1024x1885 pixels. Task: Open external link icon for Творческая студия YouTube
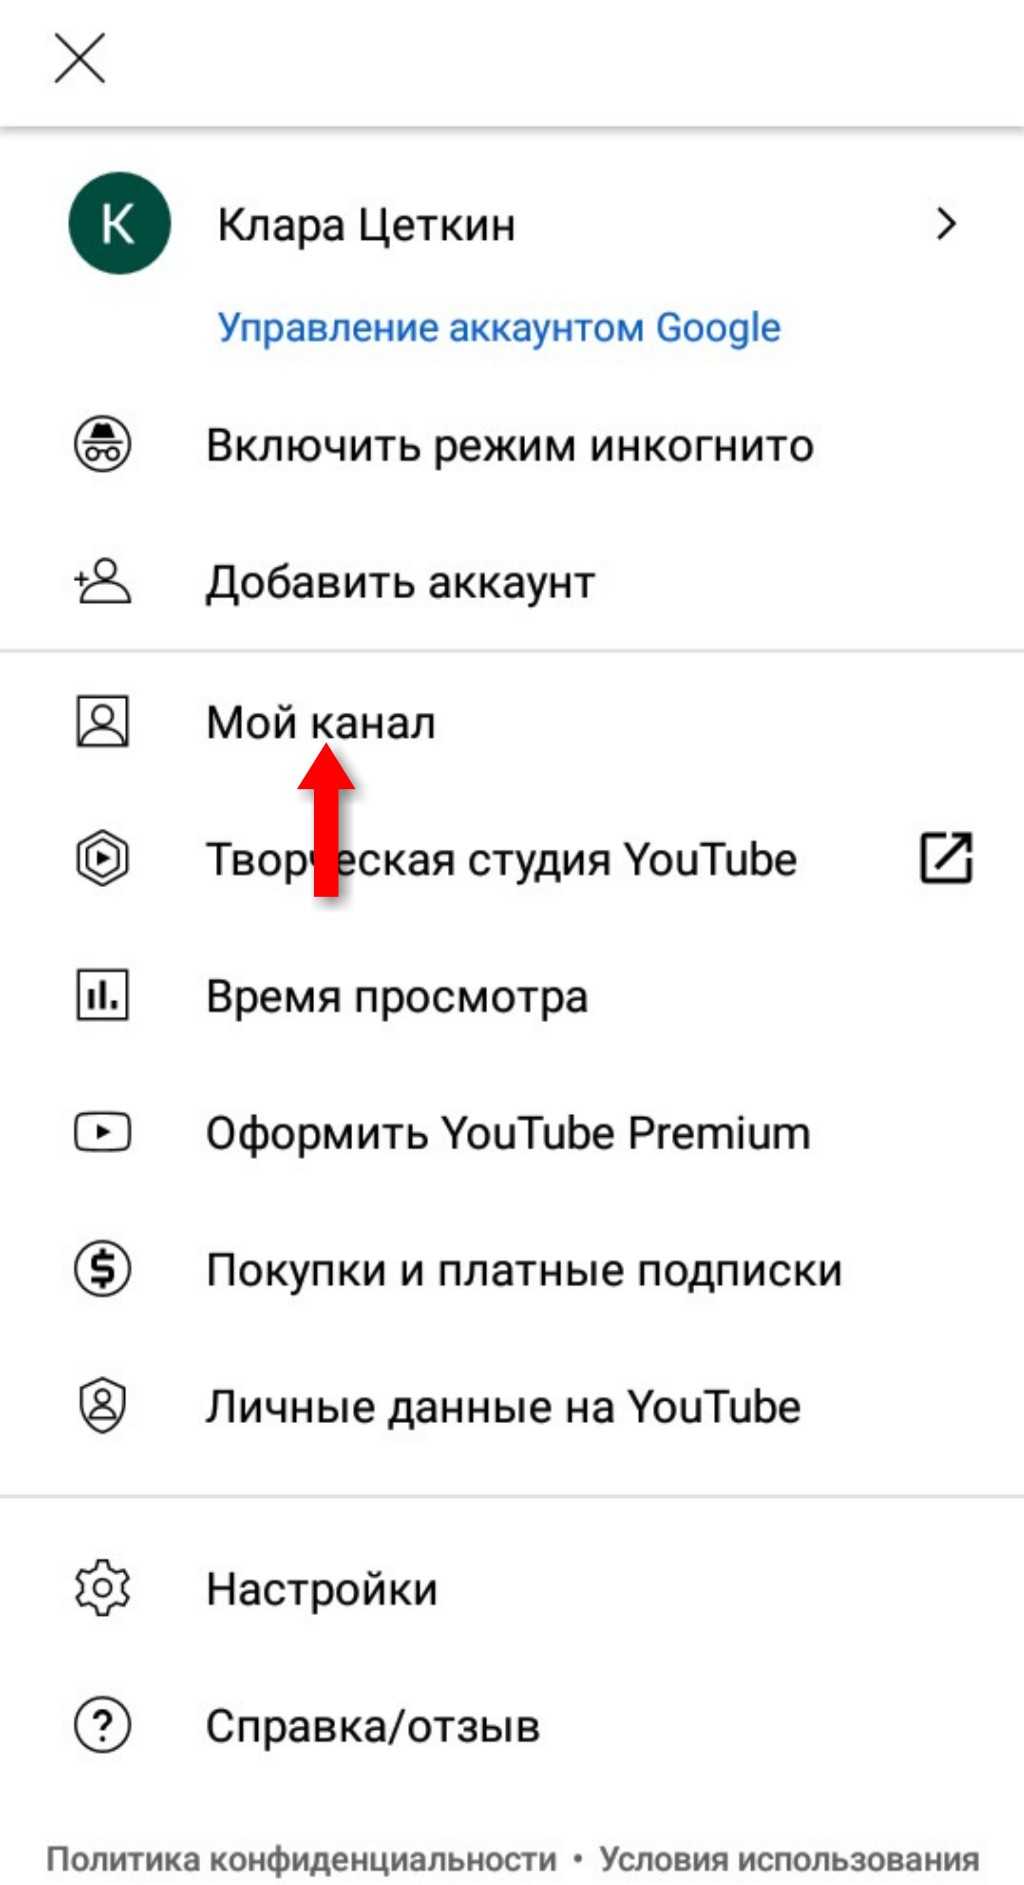[x=946, y=858]
